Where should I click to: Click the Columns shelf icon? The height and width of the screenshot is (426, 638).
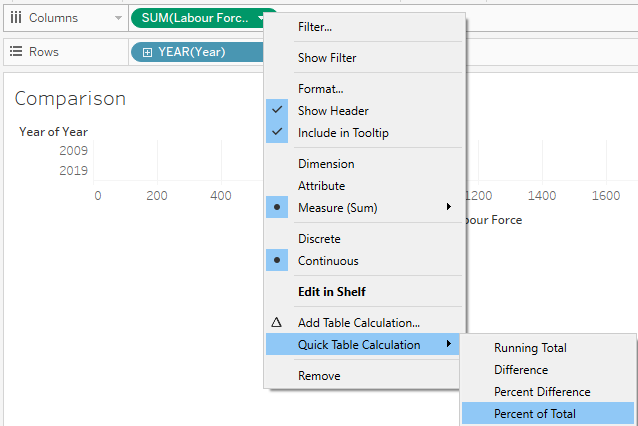coord(15,18)
